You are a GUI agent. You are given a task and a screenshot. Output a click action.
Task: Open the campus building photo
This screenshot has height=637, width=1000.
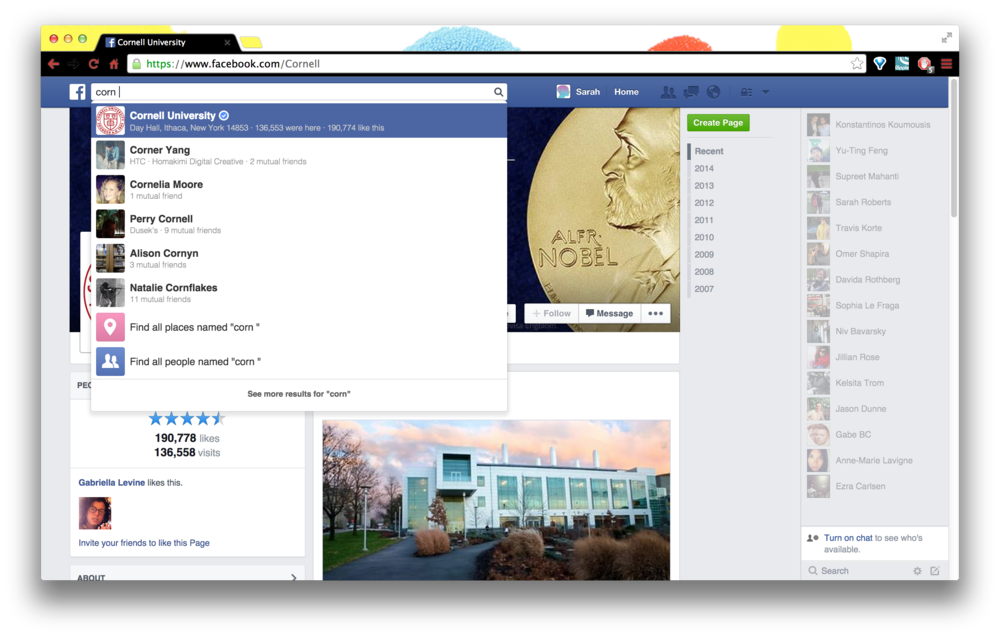pyautogui.click(x=496, y=500)
